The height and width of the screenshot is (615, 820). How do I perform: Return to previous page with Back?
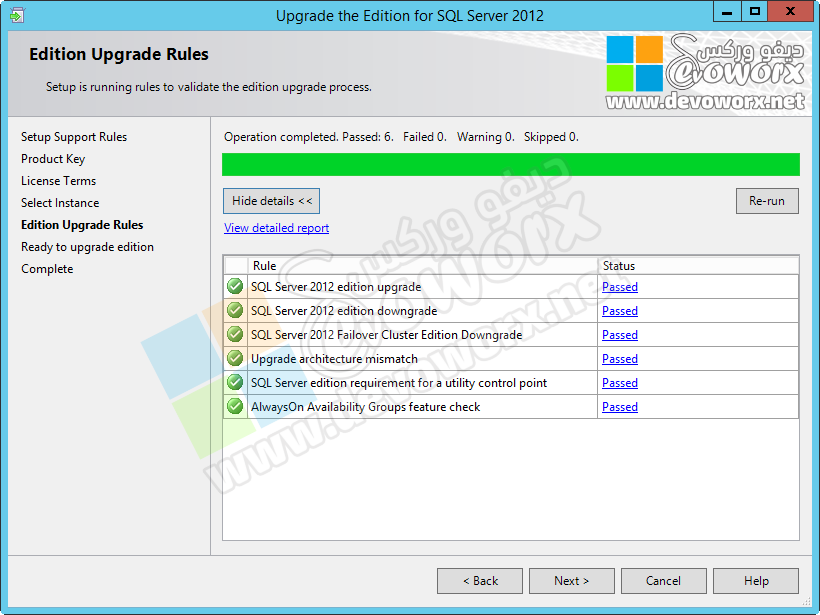[480, 581]
